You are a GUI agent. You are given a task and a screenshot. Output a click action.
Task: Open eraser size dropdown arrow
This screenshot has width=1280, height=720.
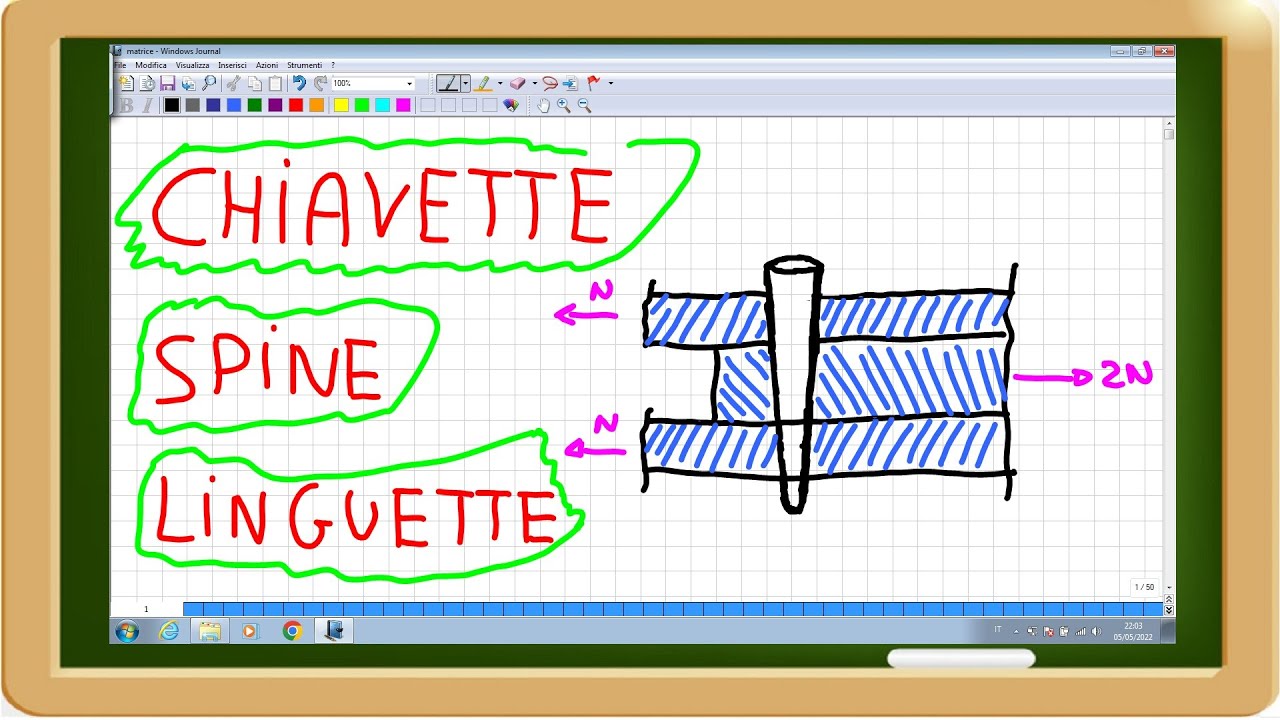pos(535,83)
